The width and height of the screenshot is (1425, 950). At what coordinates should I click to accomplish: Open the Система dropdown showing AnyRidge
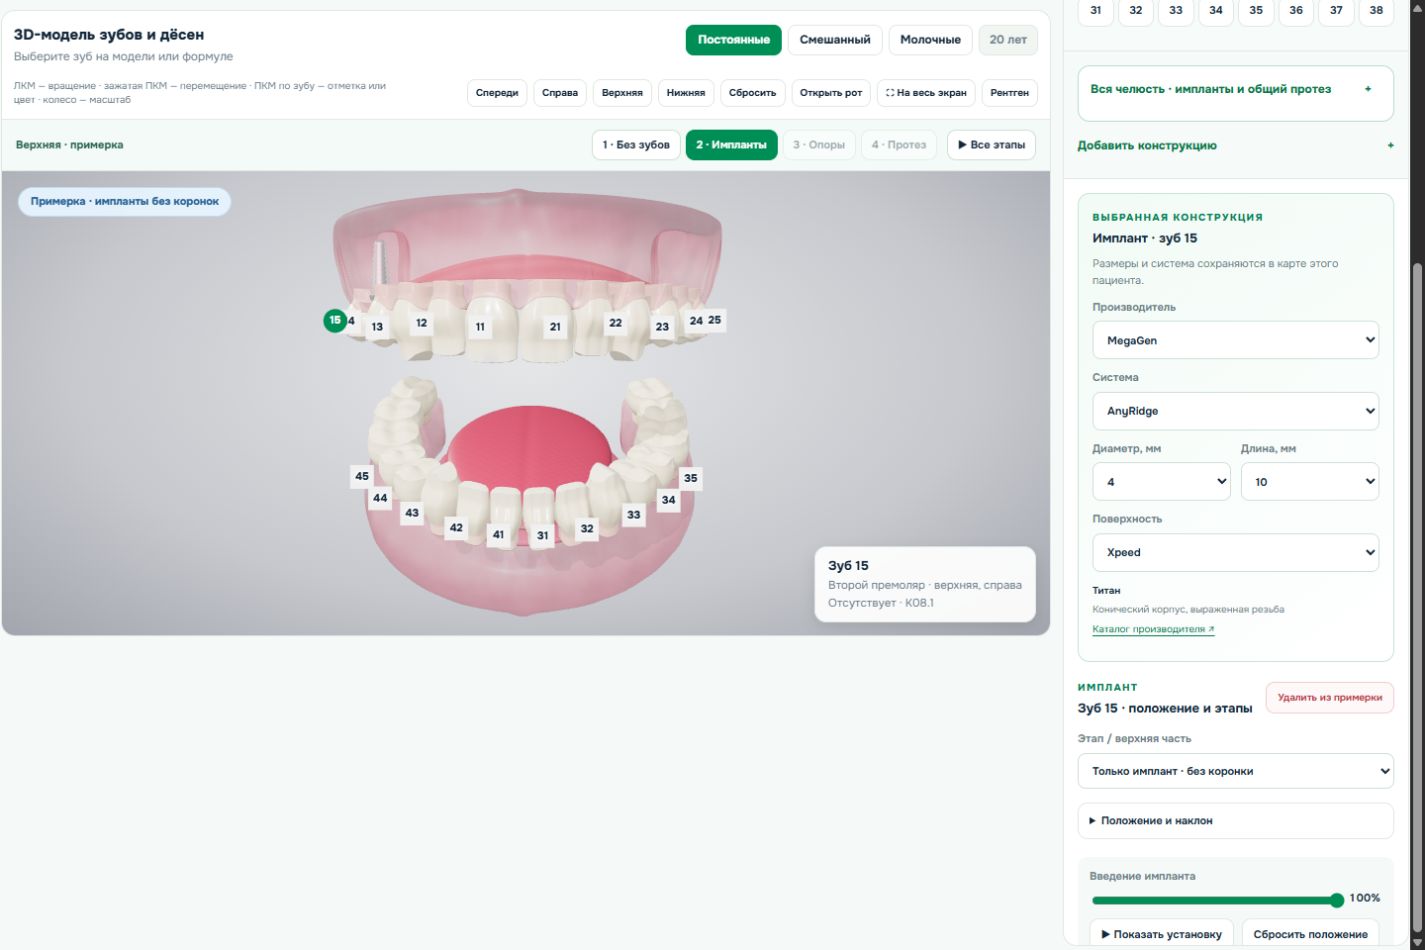tap(1235, 411)
